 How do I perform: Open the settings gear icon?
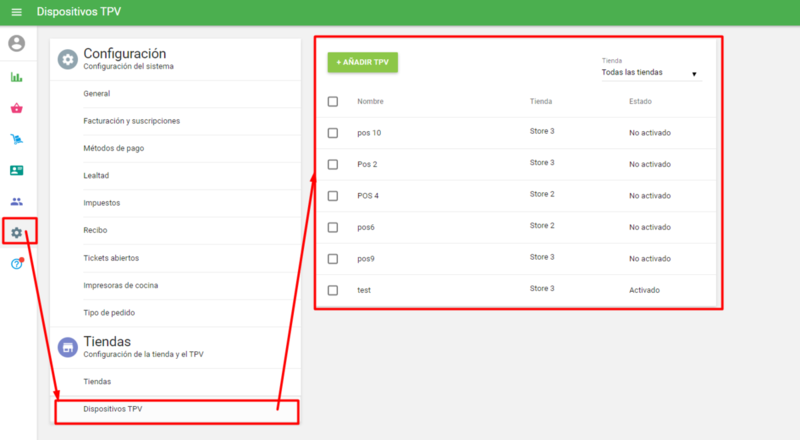[x=16, y=232]
